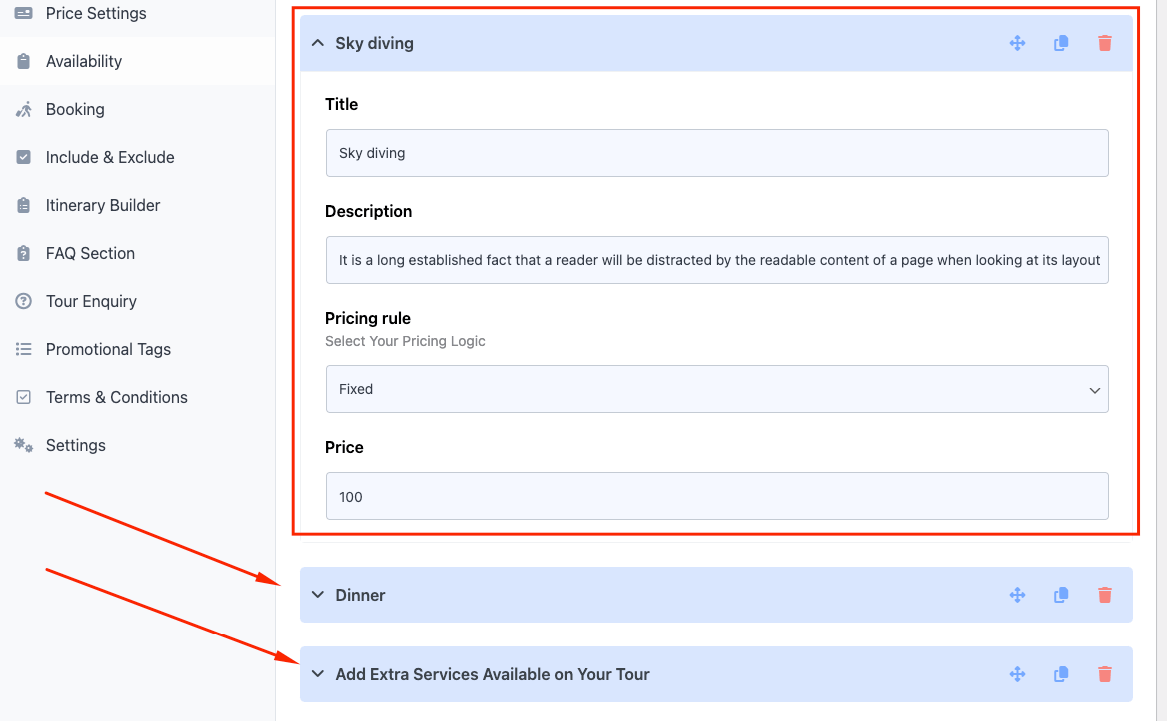Delete the Add Extra Services item

coord(1104,674)
